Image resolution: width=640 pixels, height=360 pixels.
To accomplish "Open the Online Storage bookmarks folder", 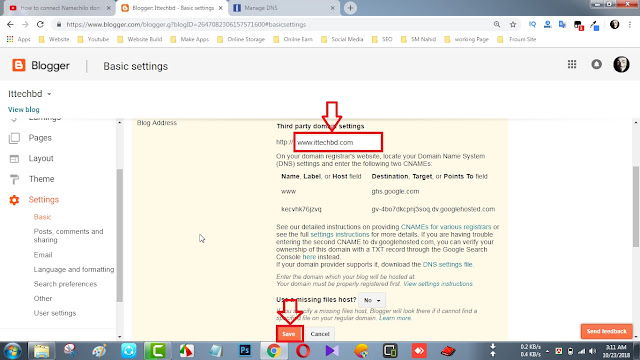I will pyautogui.click(x=241, y=39).
